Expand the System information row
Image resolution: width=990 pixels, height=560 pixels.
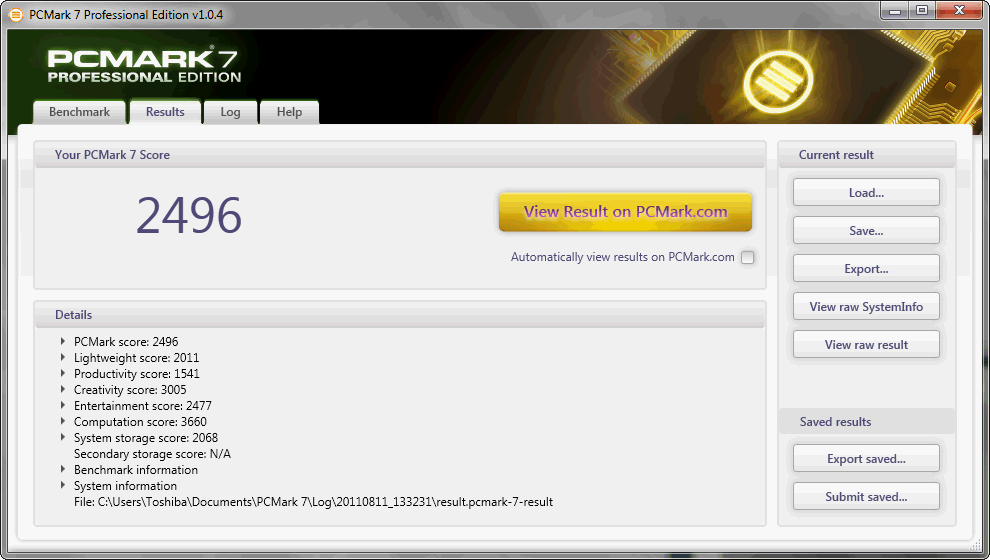[x=63, y=485]
